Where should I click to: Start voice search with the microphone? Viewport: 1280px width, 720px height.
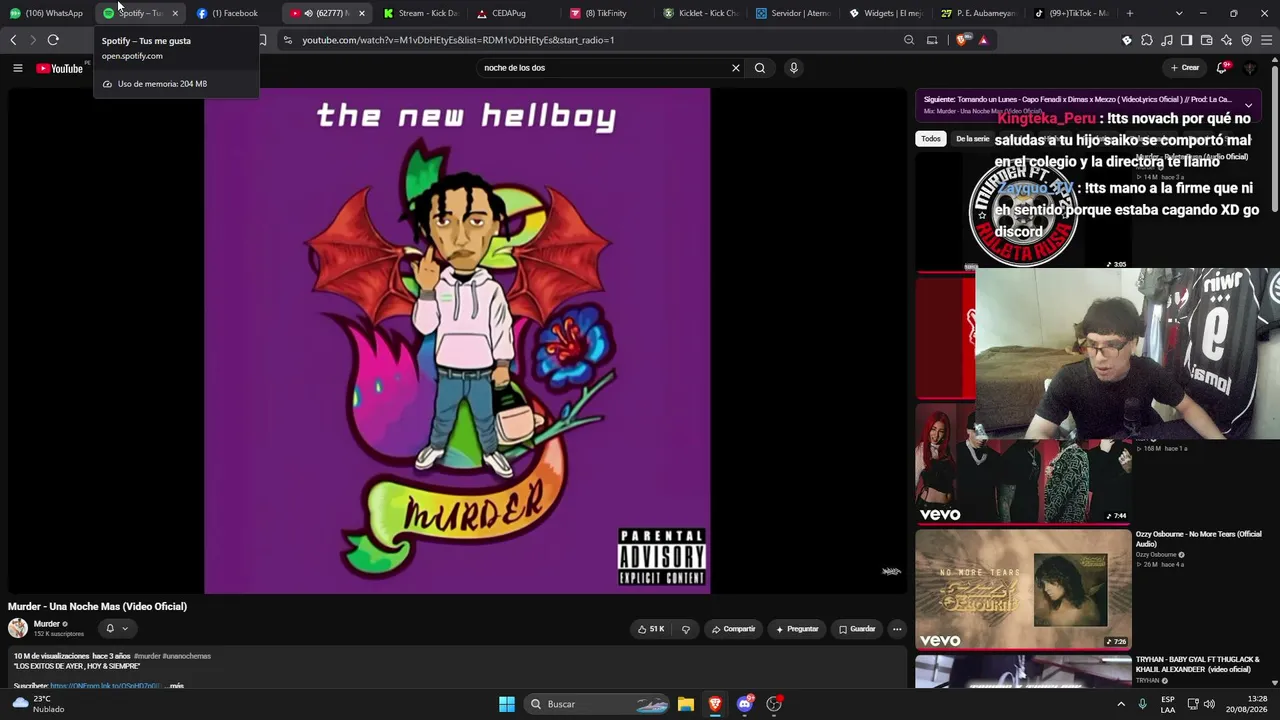pyautogui.click(x=794, y=68)
